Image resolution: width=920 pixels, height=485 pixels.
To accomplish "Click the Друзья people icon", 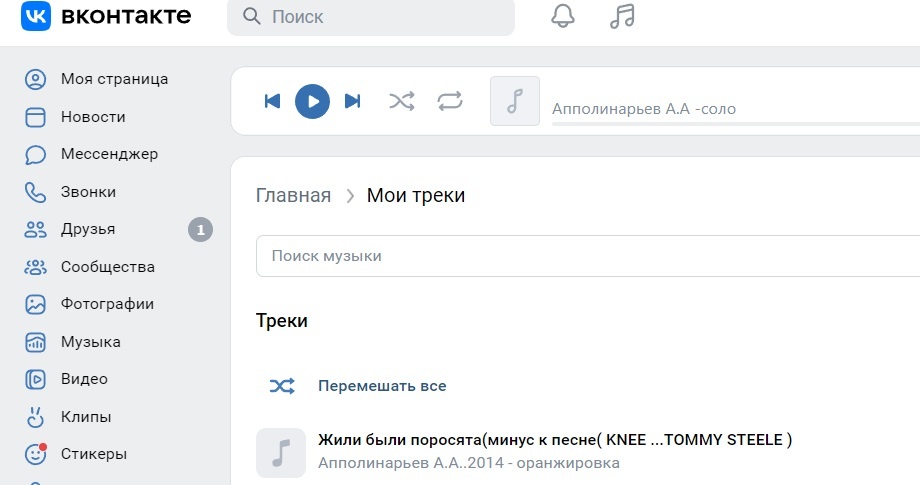I will point(35,229).
